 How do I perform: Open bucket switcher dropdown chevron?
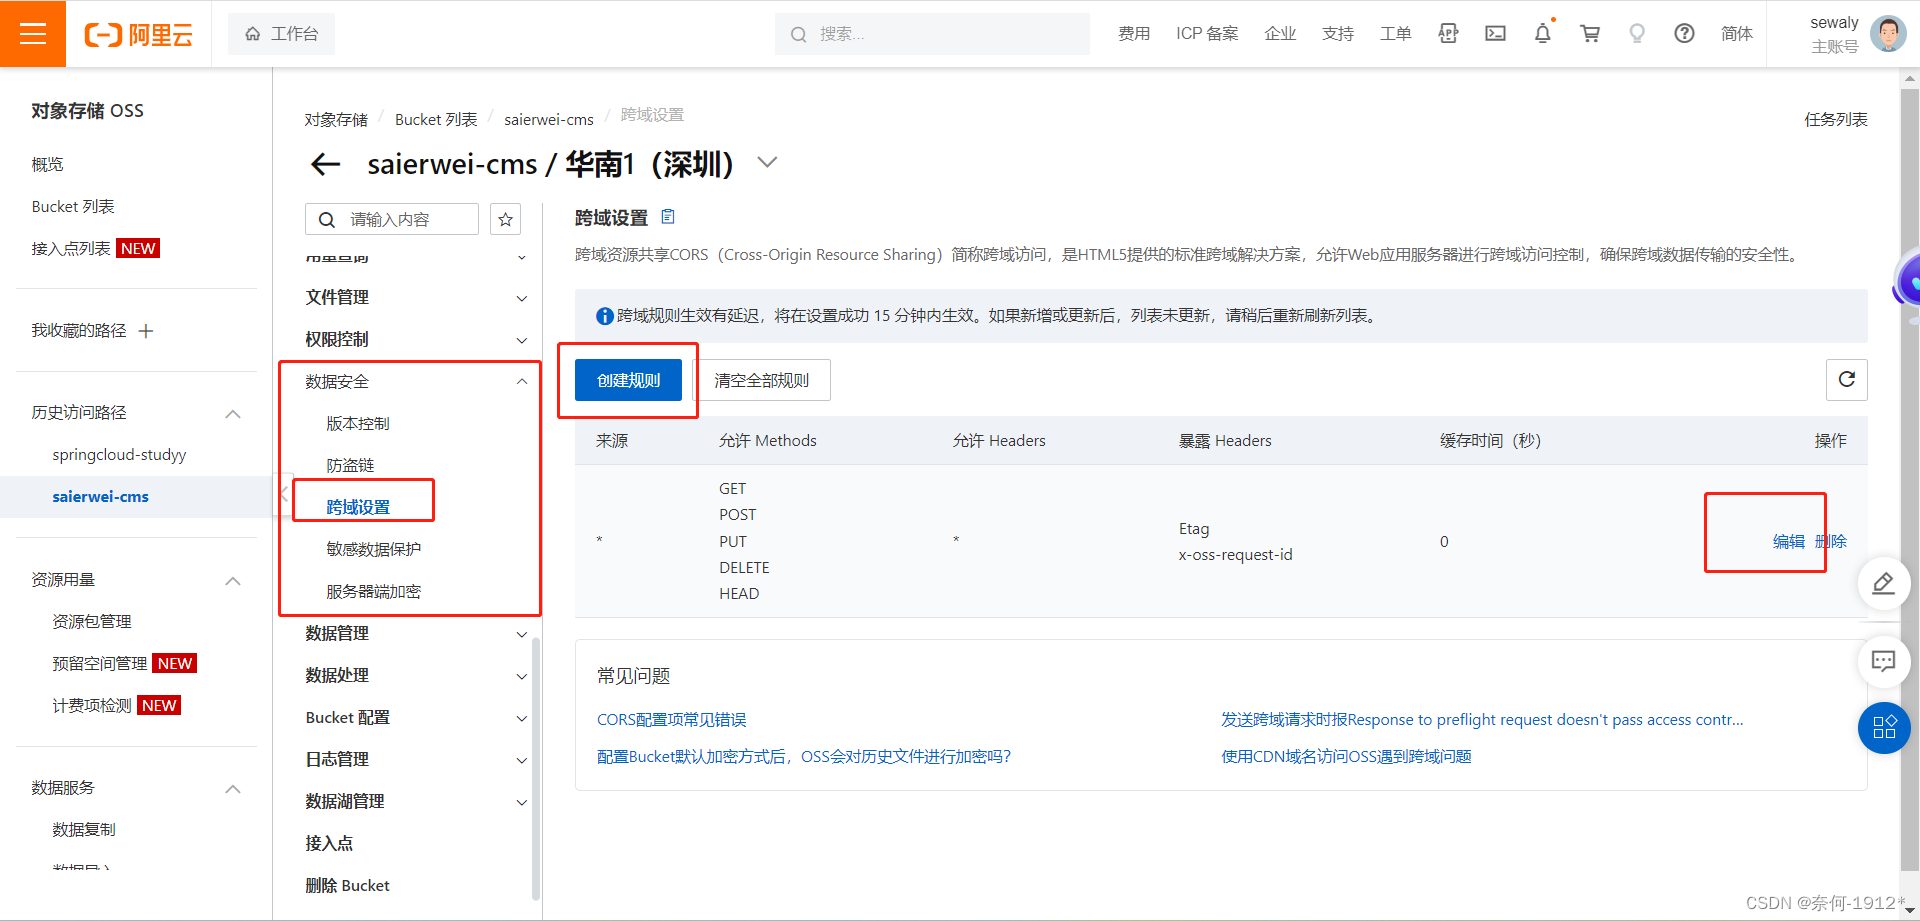pos(767,162)
